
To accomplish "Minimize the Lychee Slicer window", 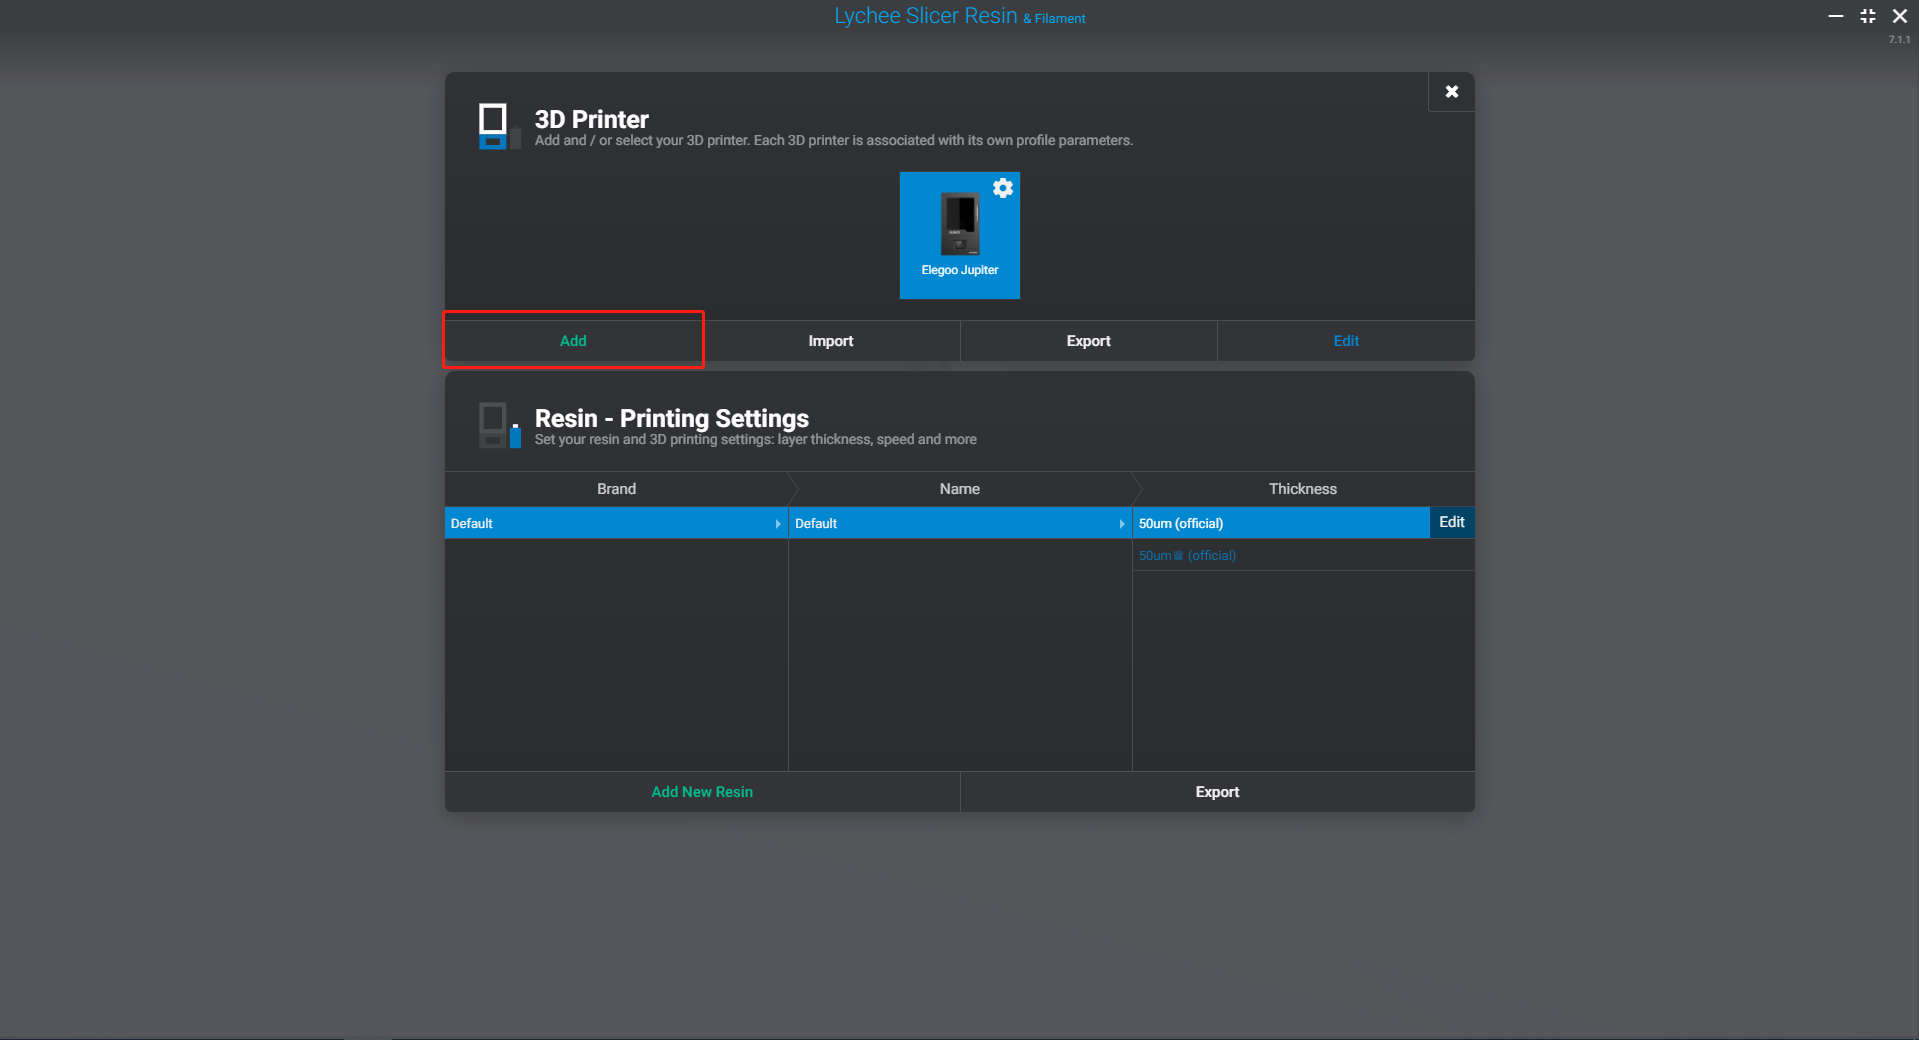I will (x=1835, y=16).
